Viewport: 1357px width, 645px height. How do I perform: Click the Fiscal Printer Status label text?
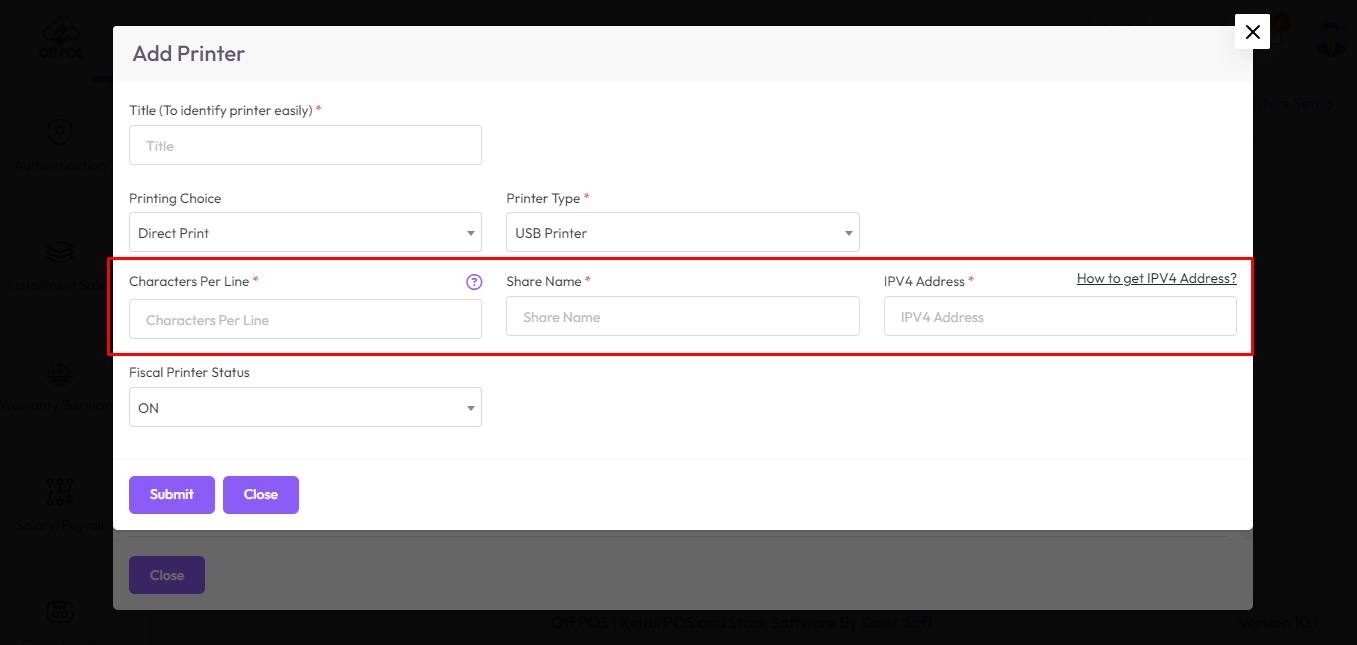[189, 372]
